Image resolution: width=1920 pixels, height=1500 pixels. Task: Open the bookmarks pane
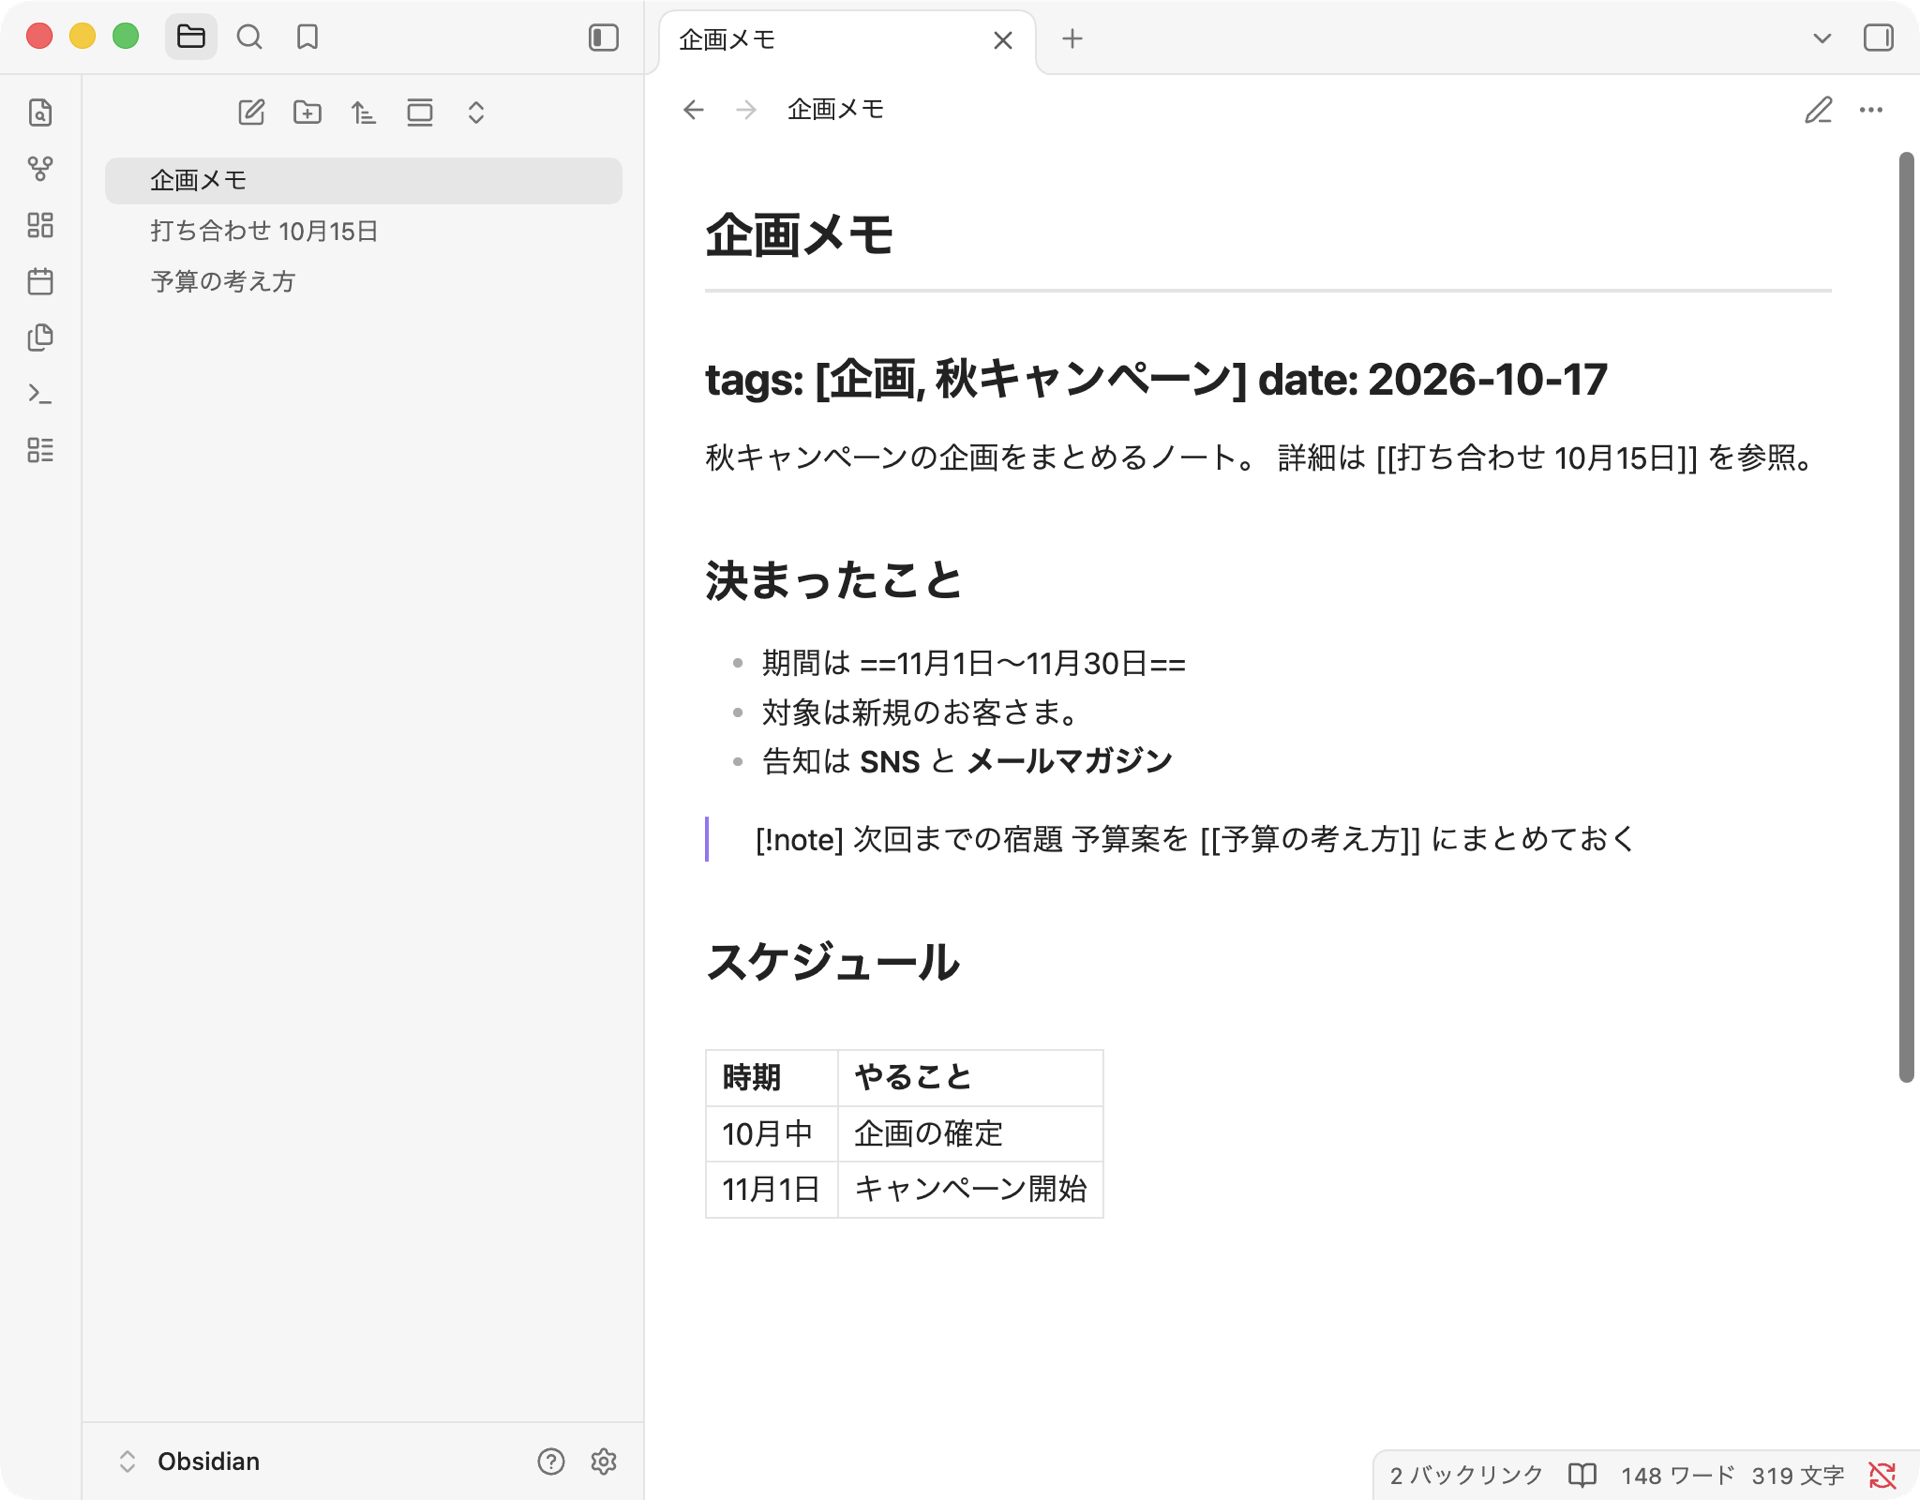tap(307, 37)
